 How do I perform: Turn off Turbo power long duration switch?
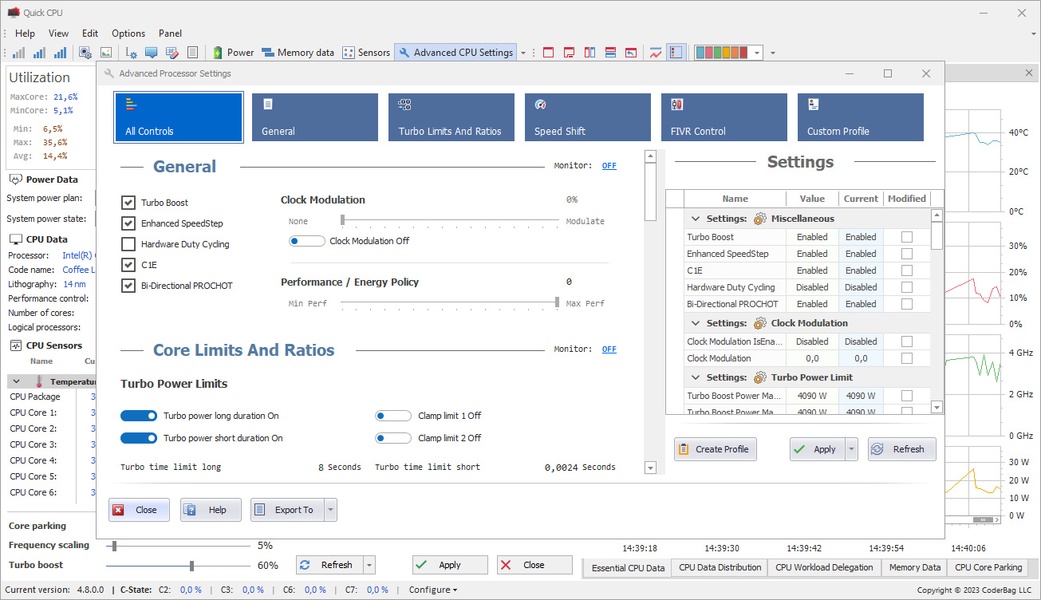pyautogui.click(x=139, y=416)
